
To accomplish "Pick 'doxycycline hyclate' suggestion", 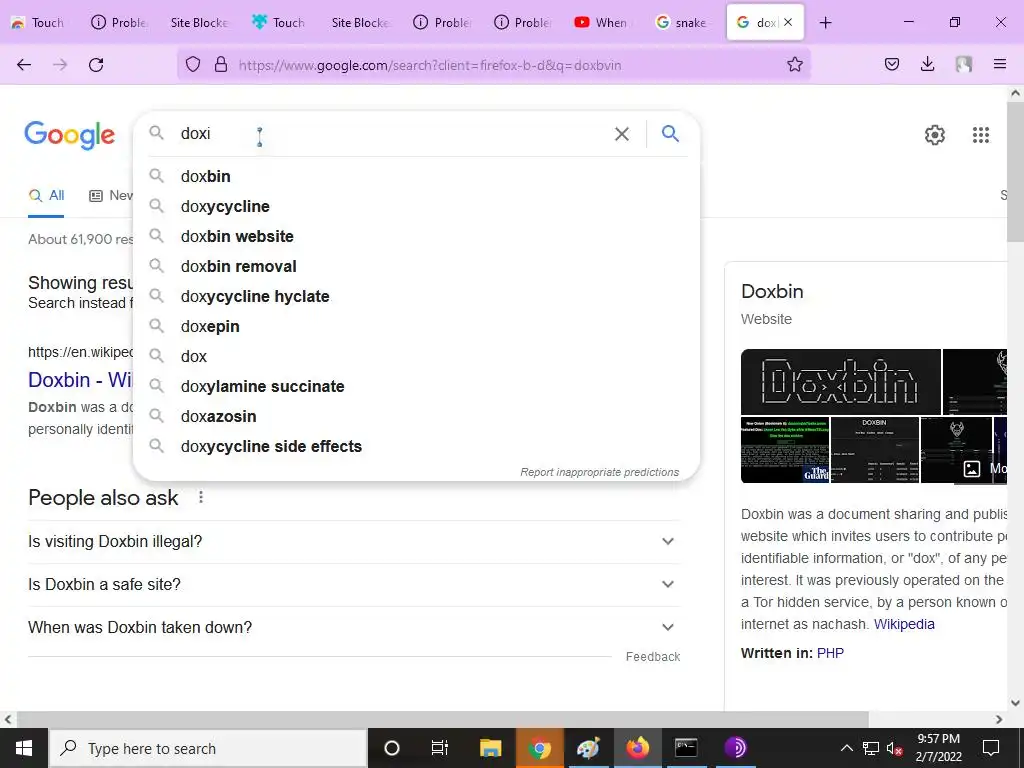I will click(x=417, y=296).
